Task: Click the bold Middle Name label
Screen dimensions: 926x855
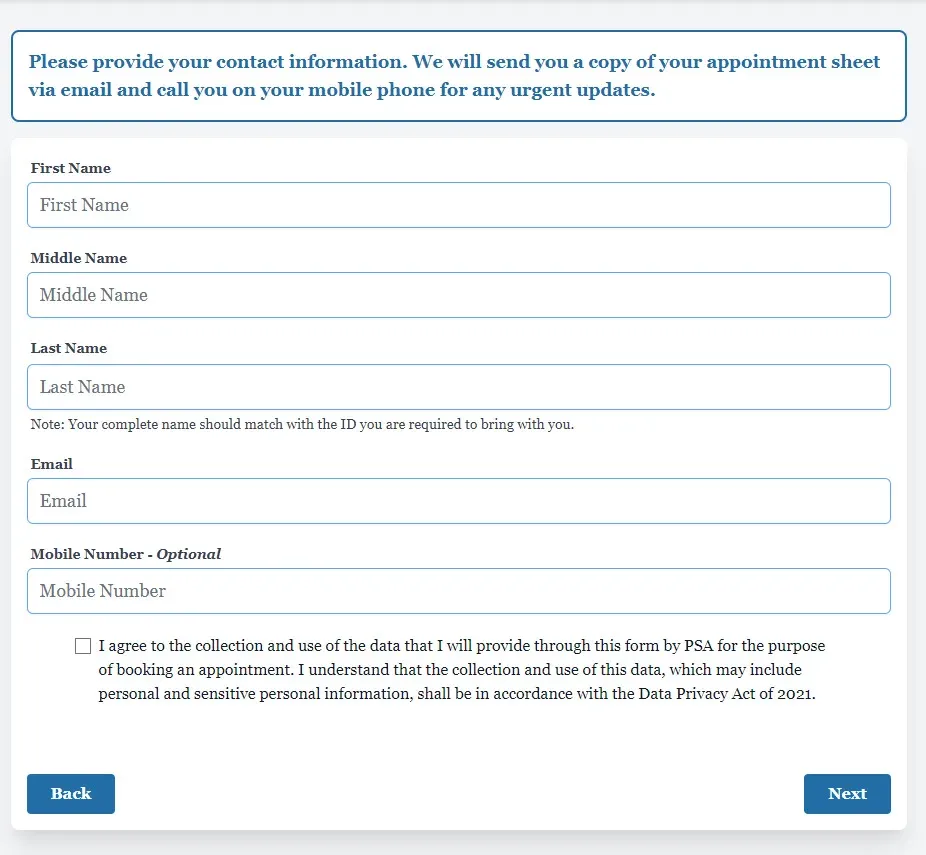Action: tap(79, 258)
